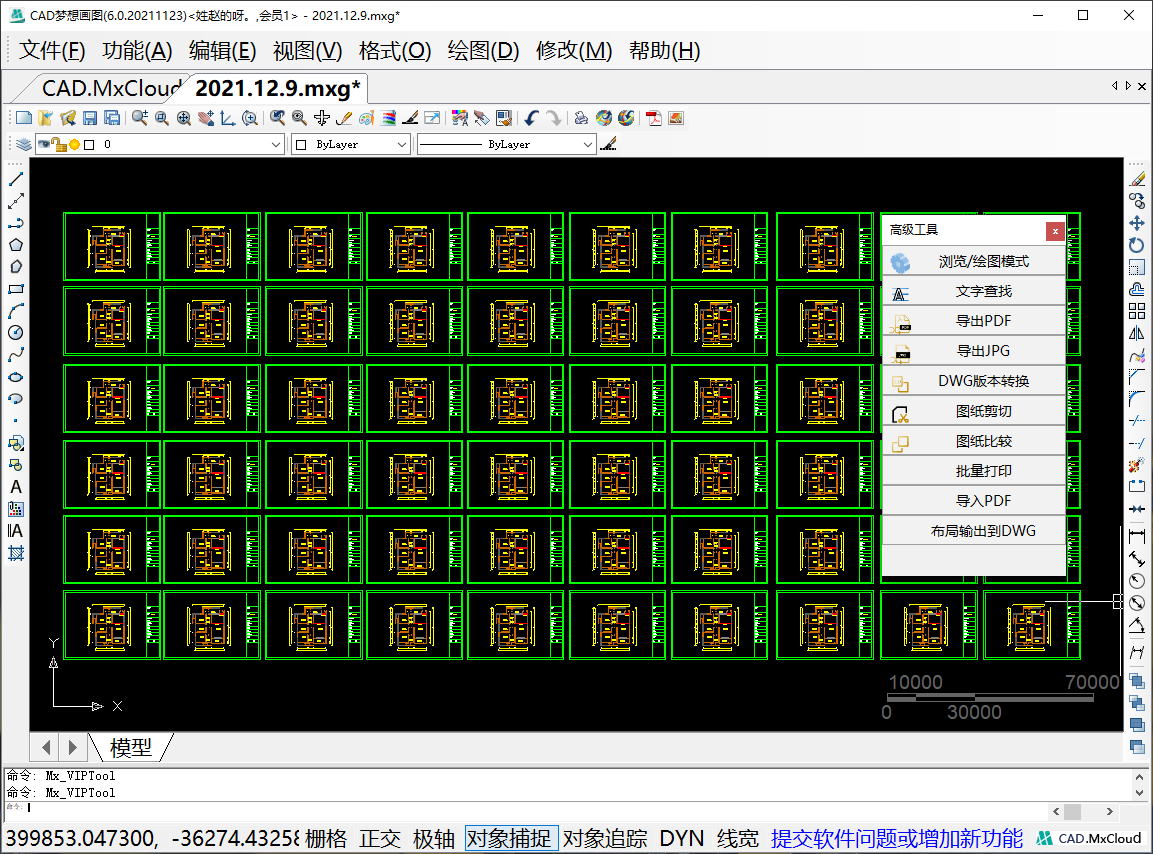Open the 格式(O) menu

(x=395, y=51)
